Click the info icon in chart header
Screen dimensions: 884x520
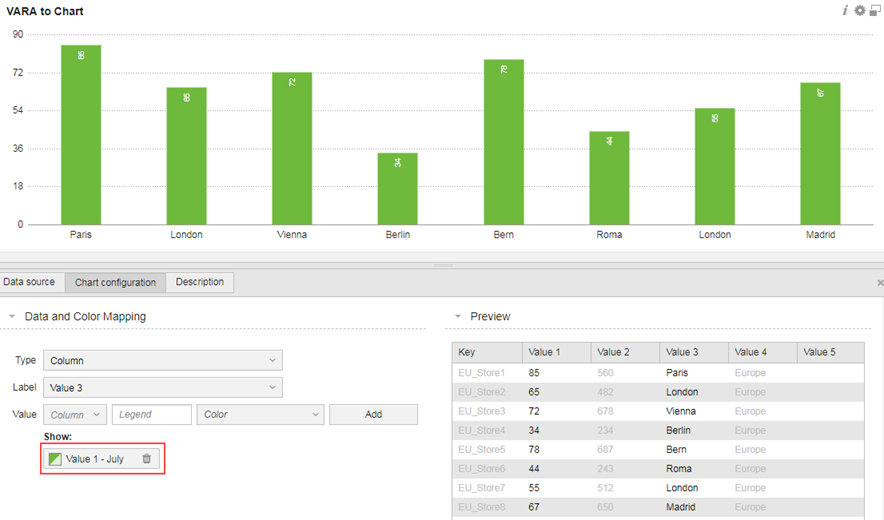845,10
